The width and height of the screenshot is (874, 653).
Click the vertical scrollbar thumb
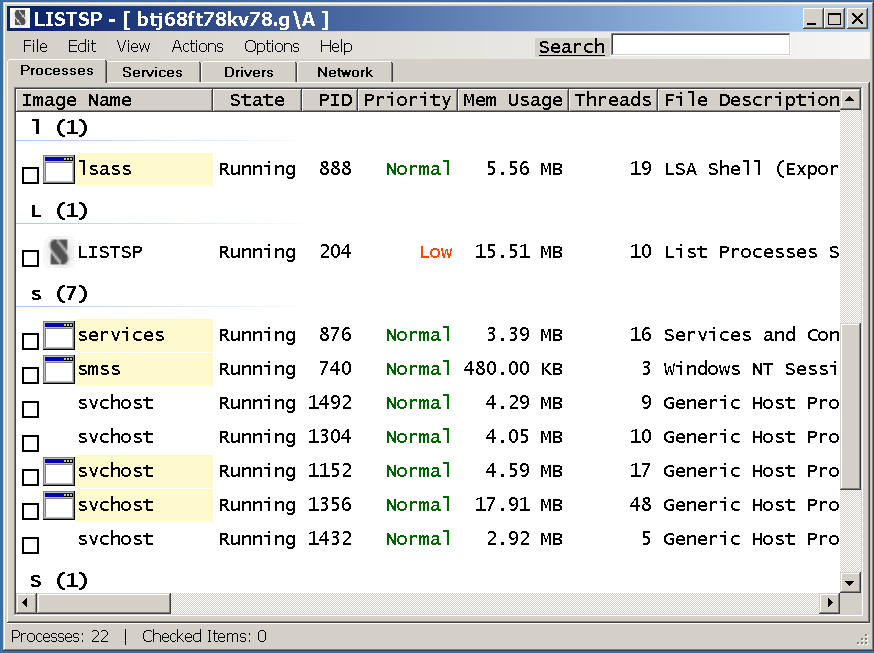click(x=849, y=406)
